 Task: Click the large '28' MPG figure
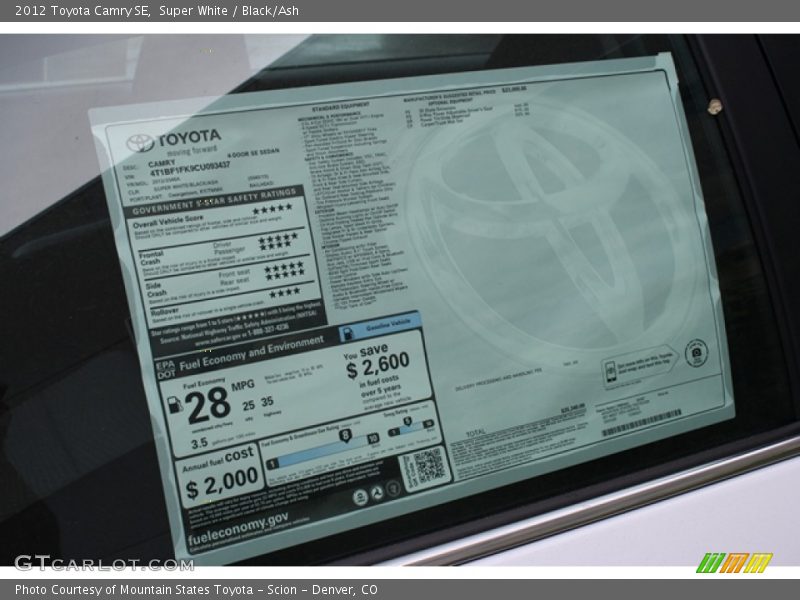[x=208, y=405]
